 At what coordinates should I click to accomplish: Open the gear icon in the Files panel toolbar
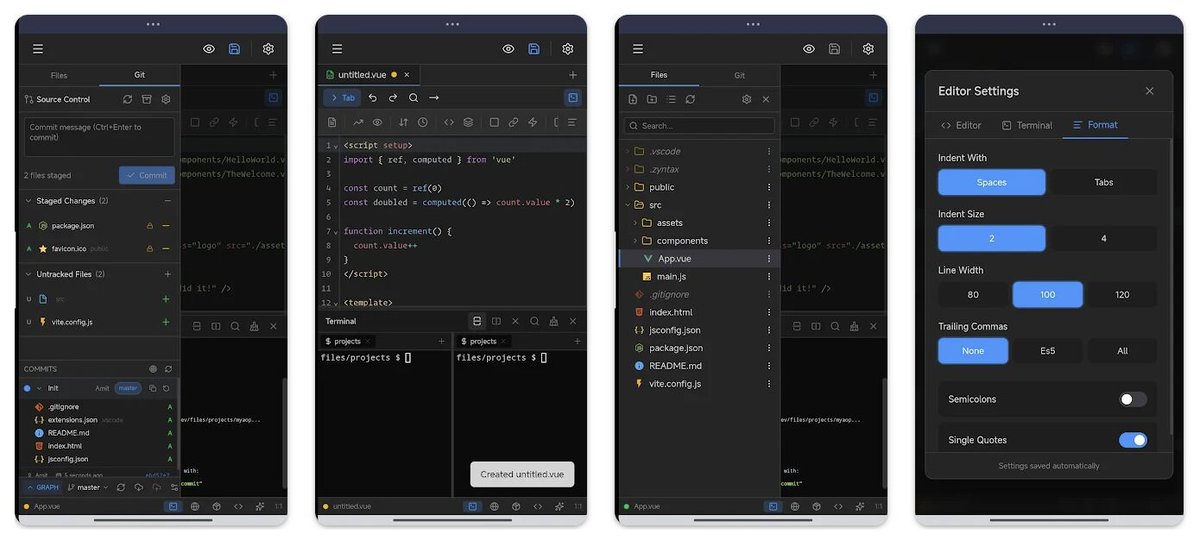point(746,99)
